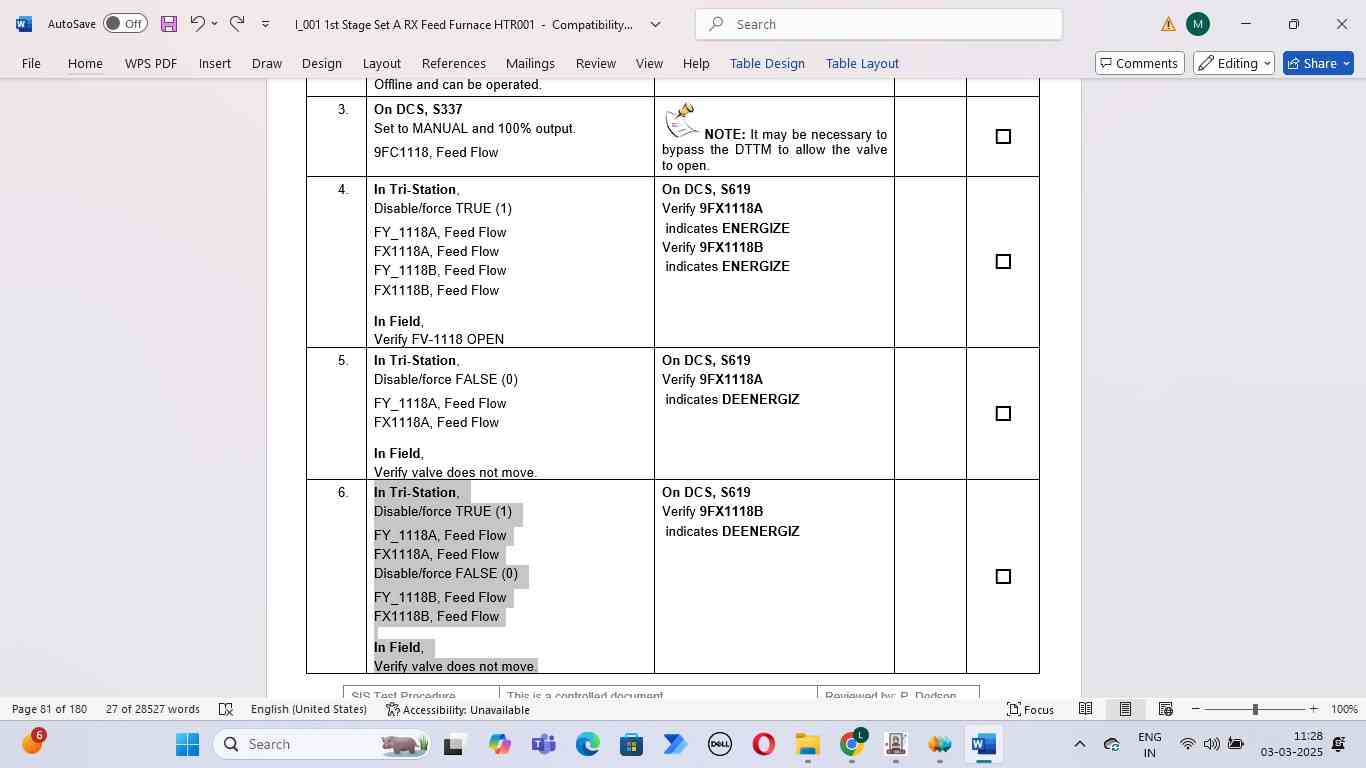Click the Word icon on the taskbar
Viewport: 1366px width, 768px height.
click(983, 744)
